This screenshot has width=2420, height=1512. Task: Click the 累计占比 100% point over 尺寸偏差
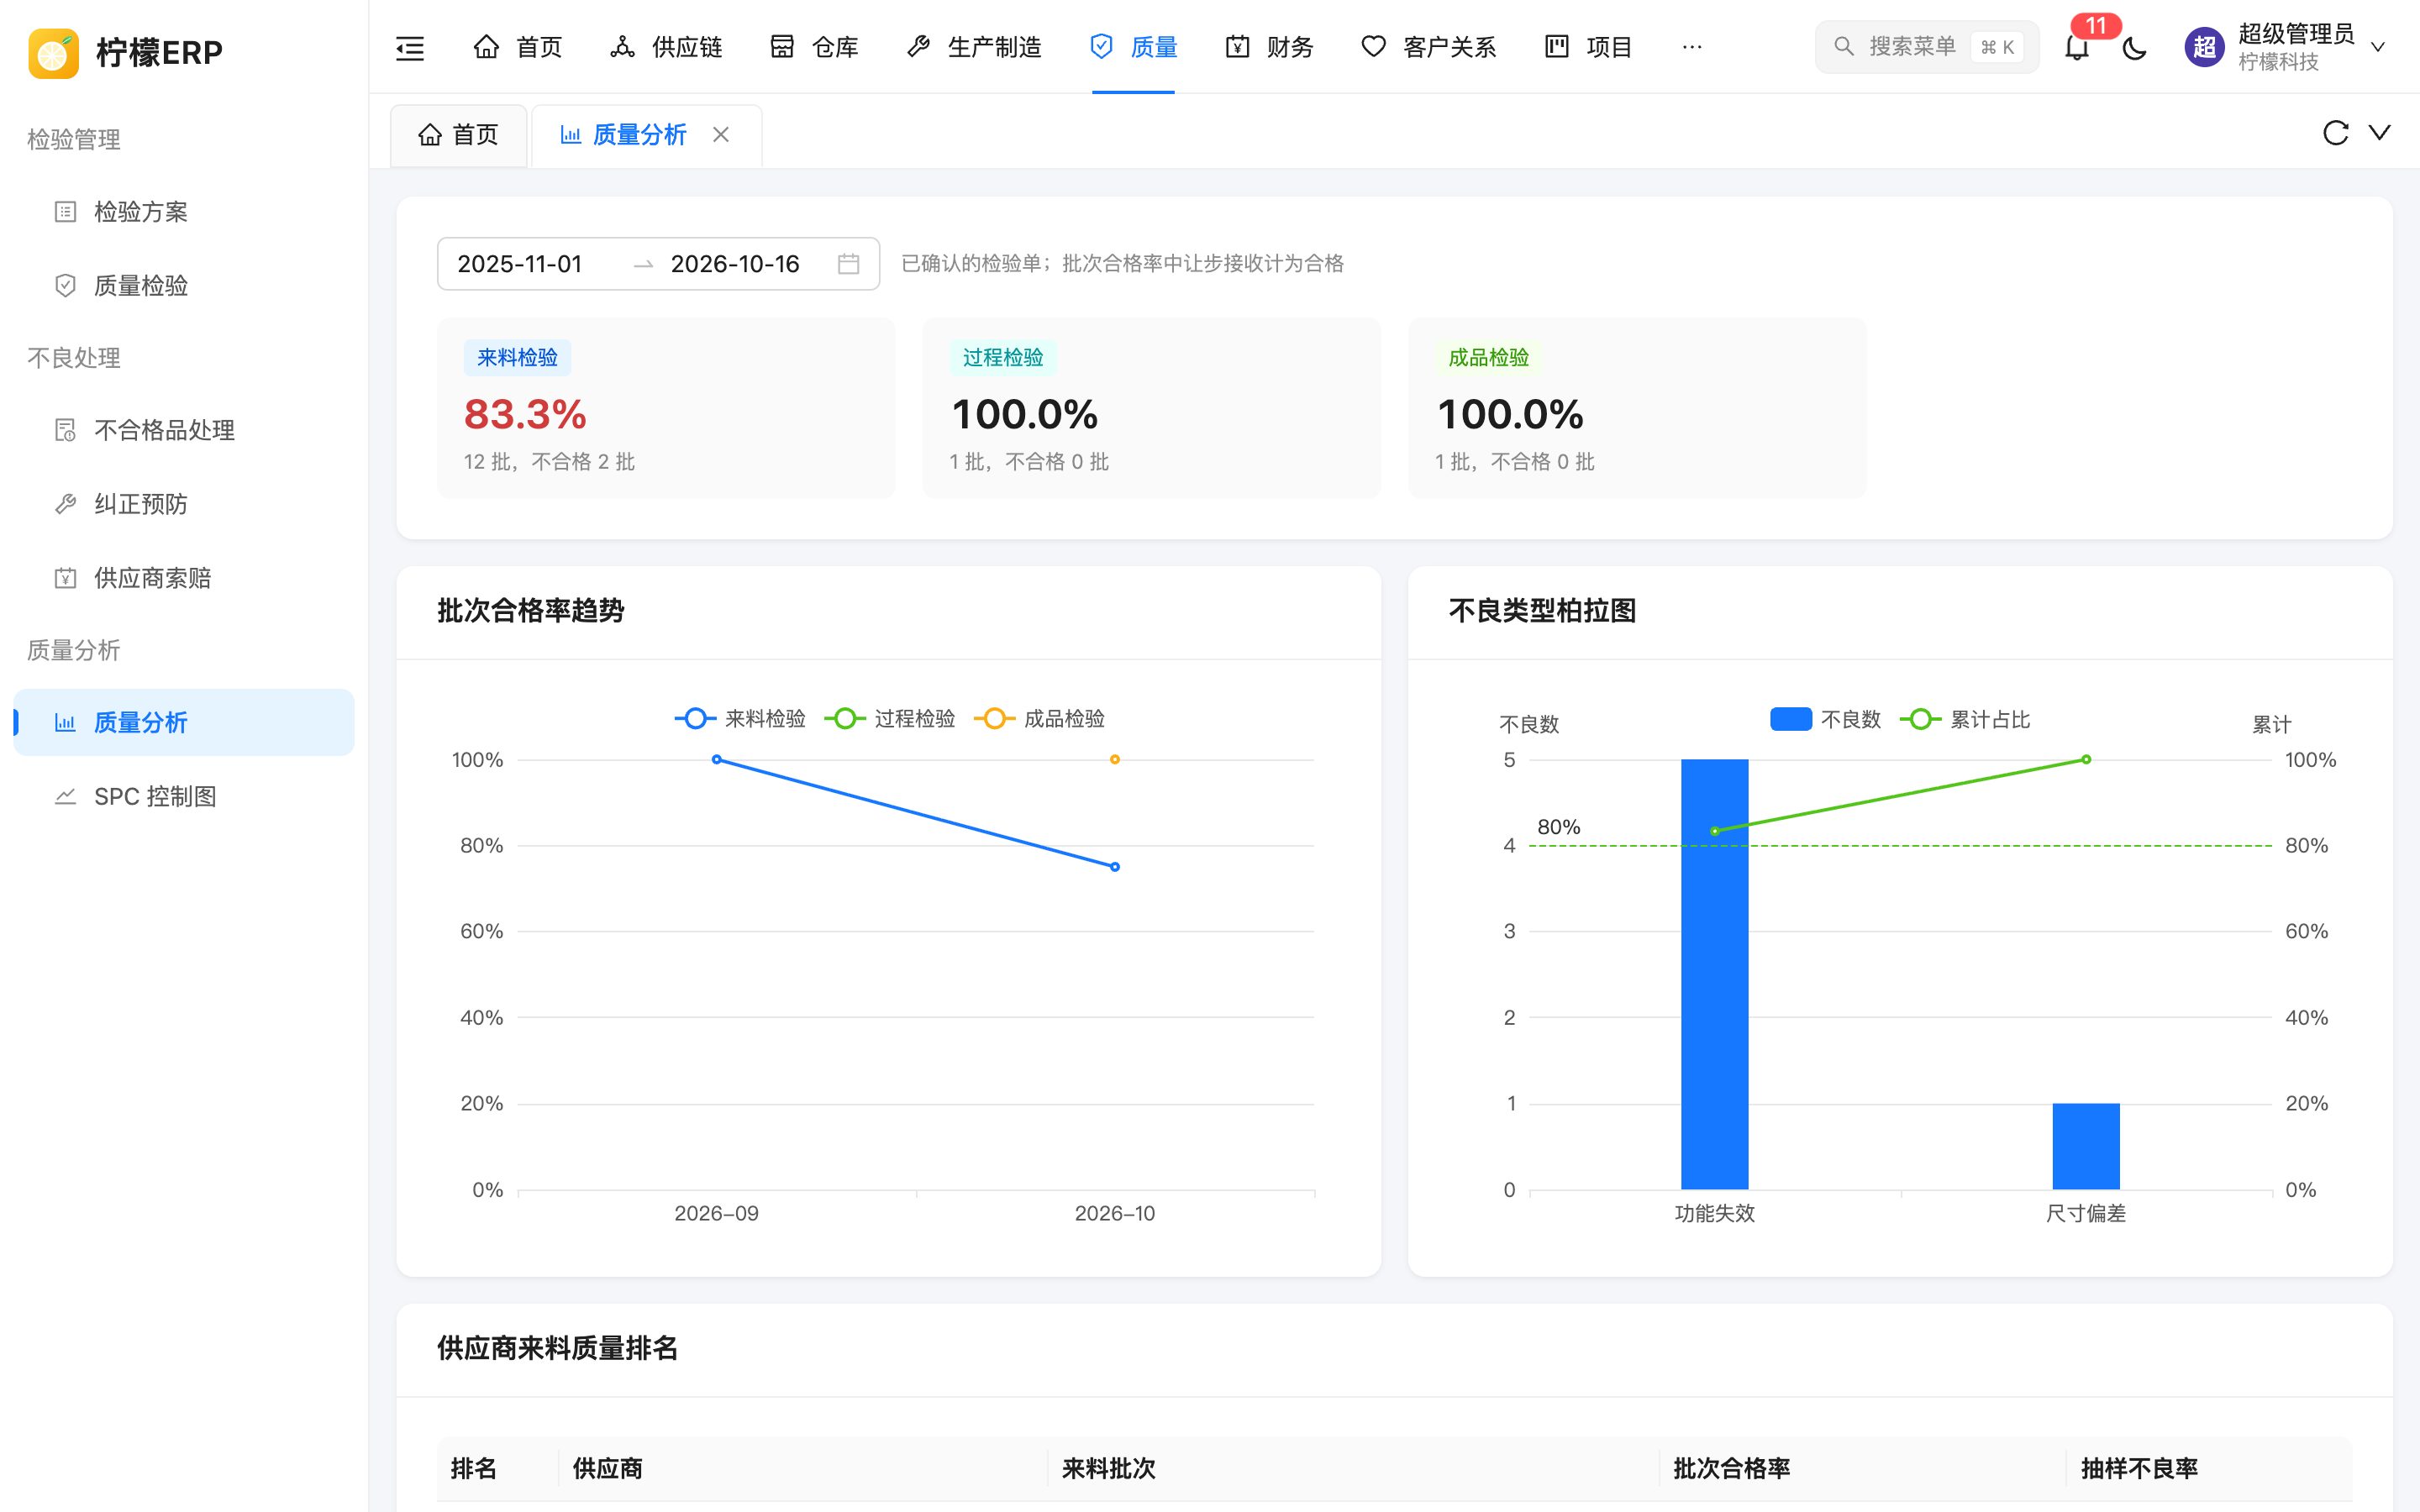coord(2086,760)
